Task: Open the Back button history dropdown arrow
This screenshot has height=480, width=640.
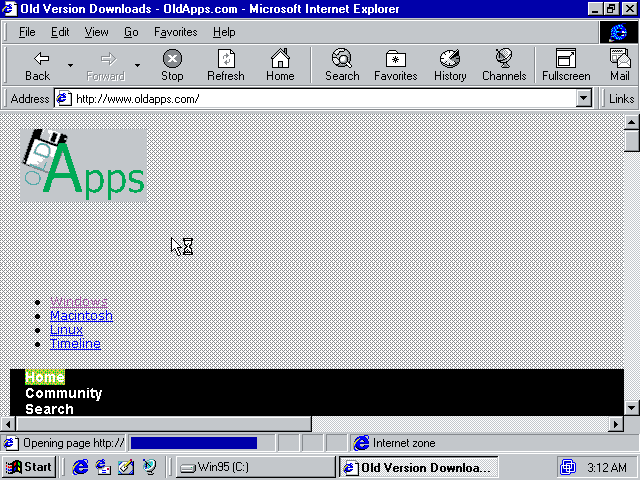Action: click(70, 65)
